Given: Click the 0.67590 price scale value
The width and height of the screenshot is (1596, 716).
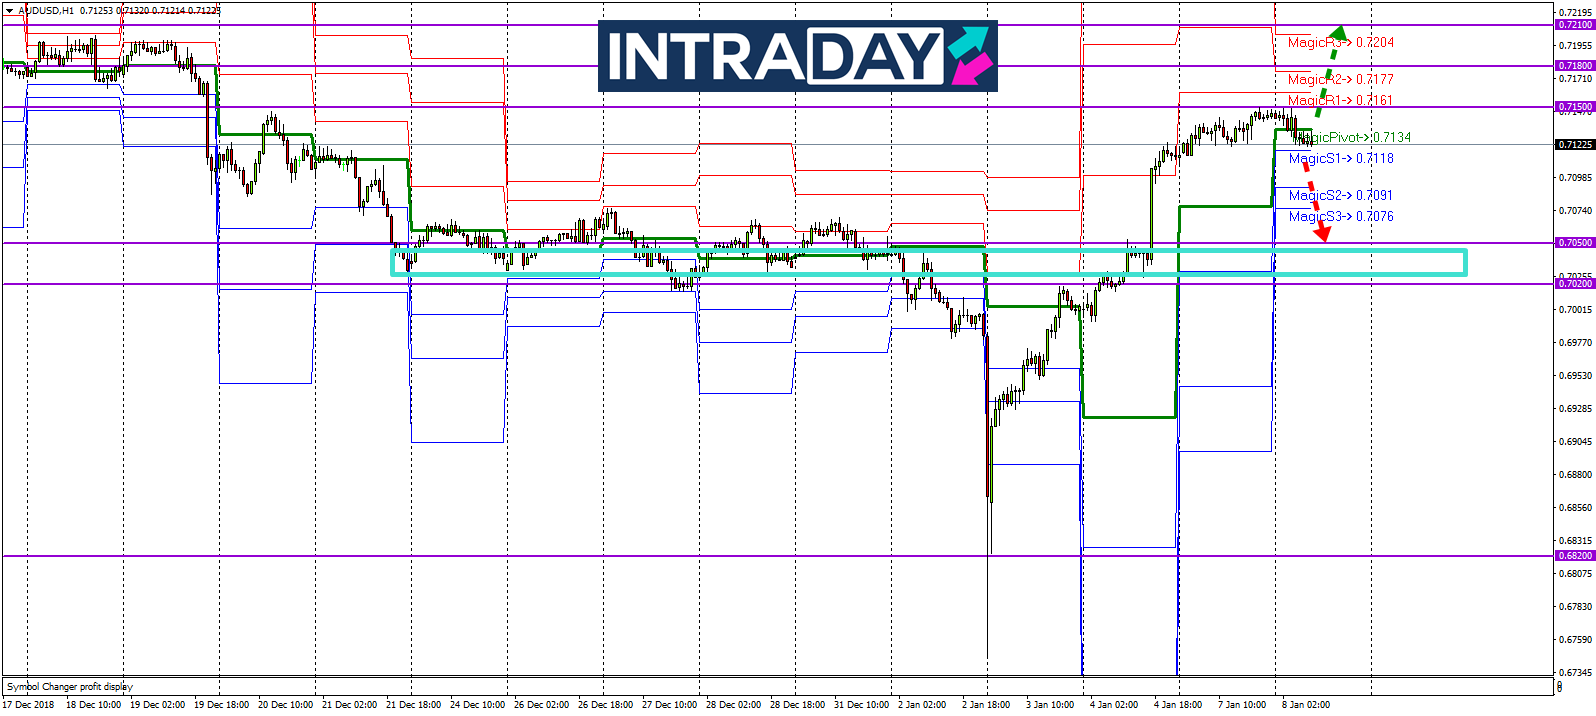Looking at the screenshot, I should (x=1575, y=640).
